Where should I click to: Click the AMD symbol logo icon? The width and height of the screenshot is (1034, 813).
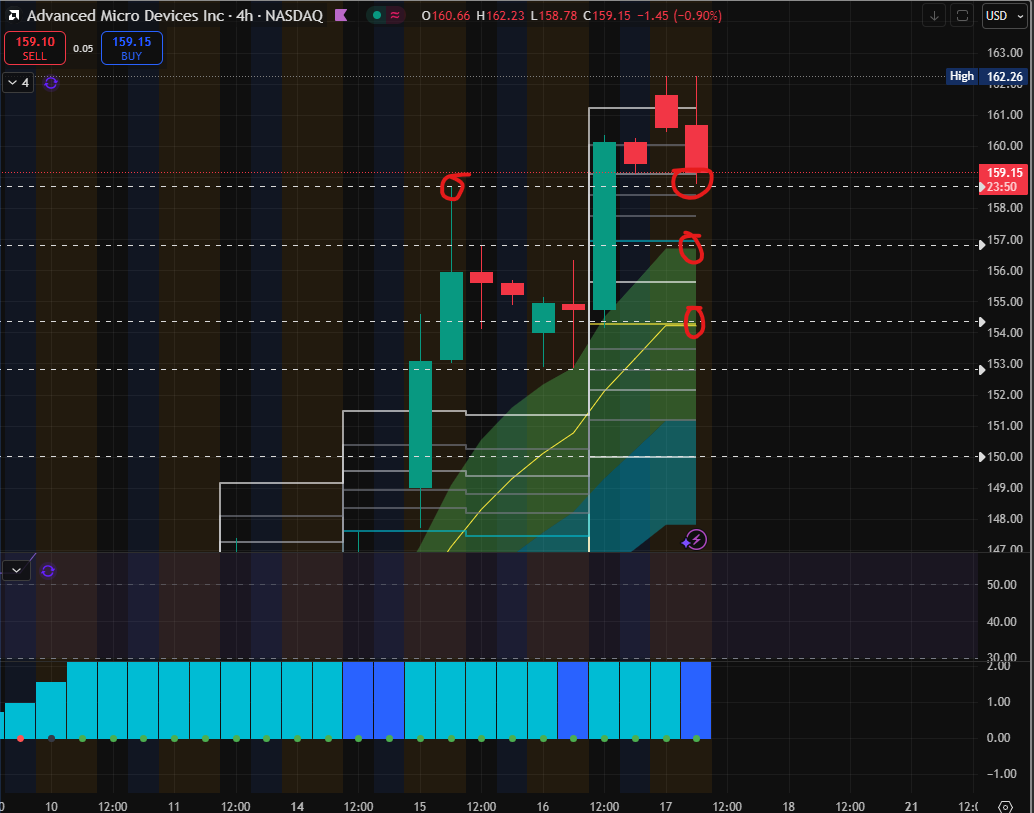(13, 15)
